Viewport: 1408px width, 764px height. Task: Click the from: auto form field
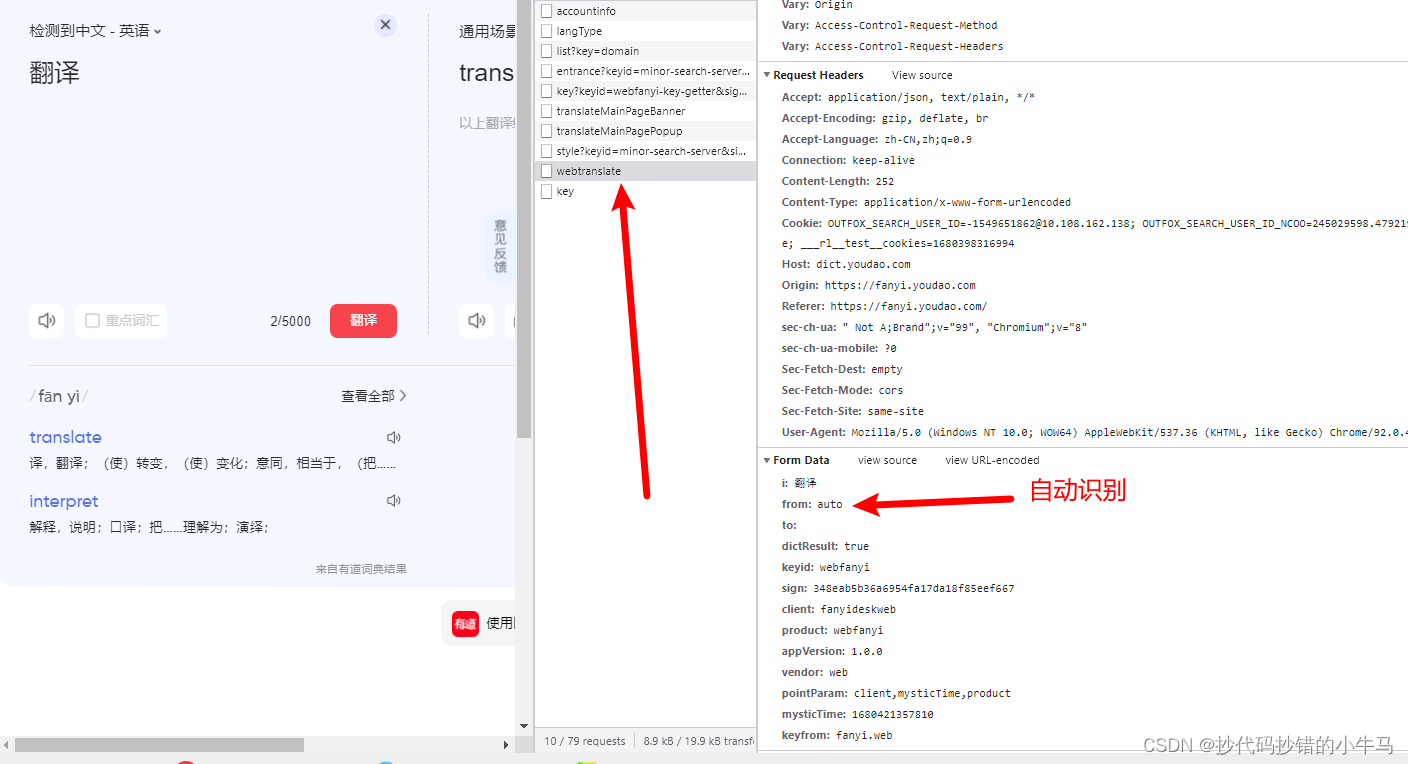click(812, 504)
